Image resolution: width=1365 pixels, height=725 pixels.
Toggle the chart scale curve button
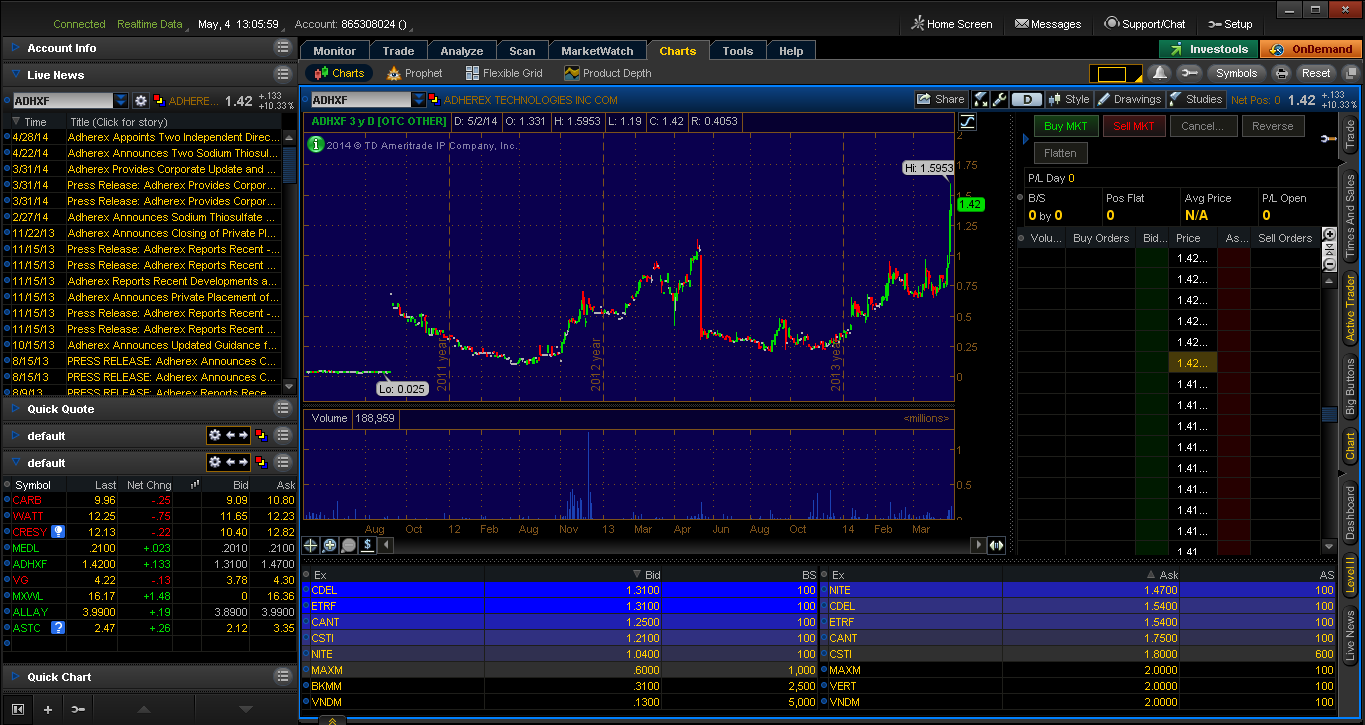pyautogui.click(x=967, y=122)
